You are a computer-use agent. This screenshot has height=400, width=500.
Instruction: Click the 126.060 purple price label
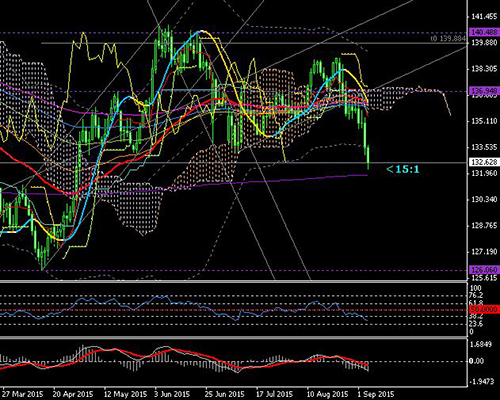tap(484, 269)
